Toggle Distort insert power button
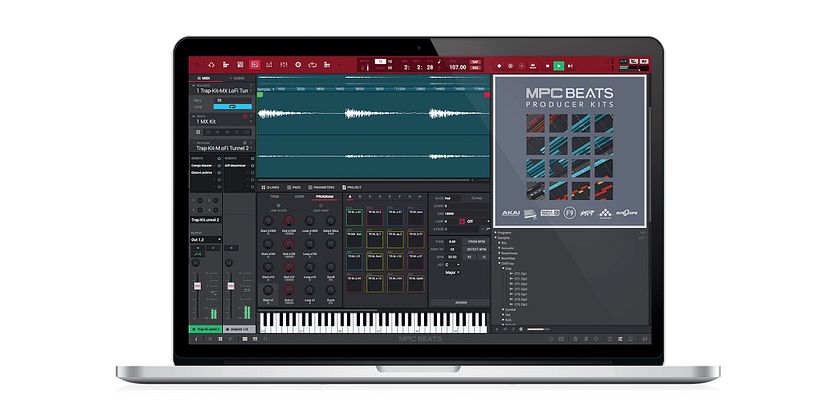 click(219, 172)
